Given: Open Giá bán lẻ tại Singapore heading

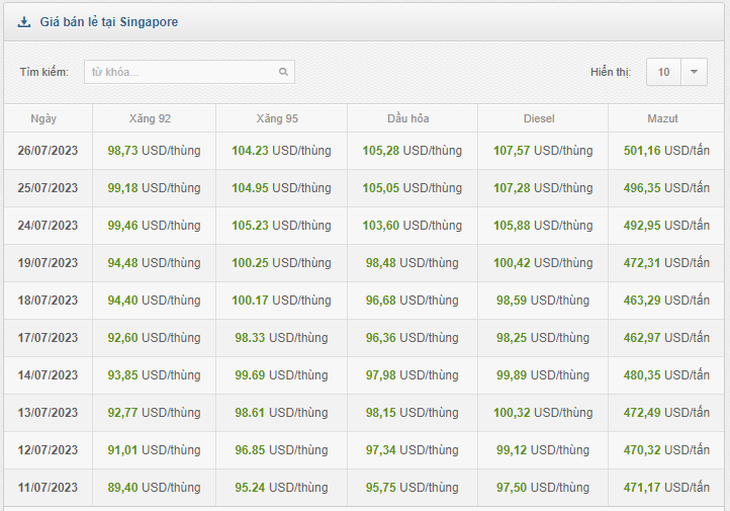Looking at the screenshot, I should point(109,22).
